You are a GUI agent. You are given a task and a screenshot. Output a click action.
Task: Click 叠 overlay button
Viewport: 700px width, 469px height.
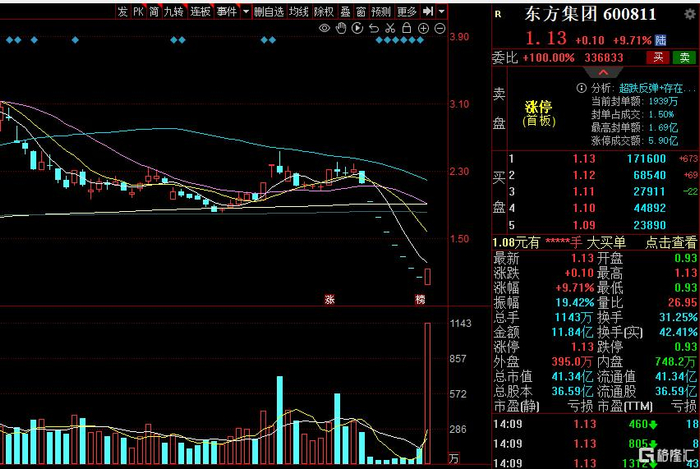coord(346,12)
